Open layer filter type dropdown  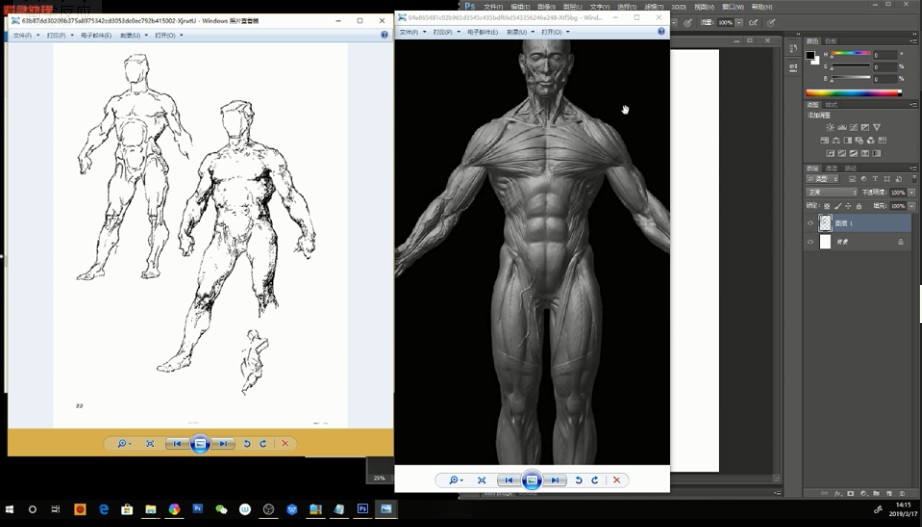[x=822, y=179]
